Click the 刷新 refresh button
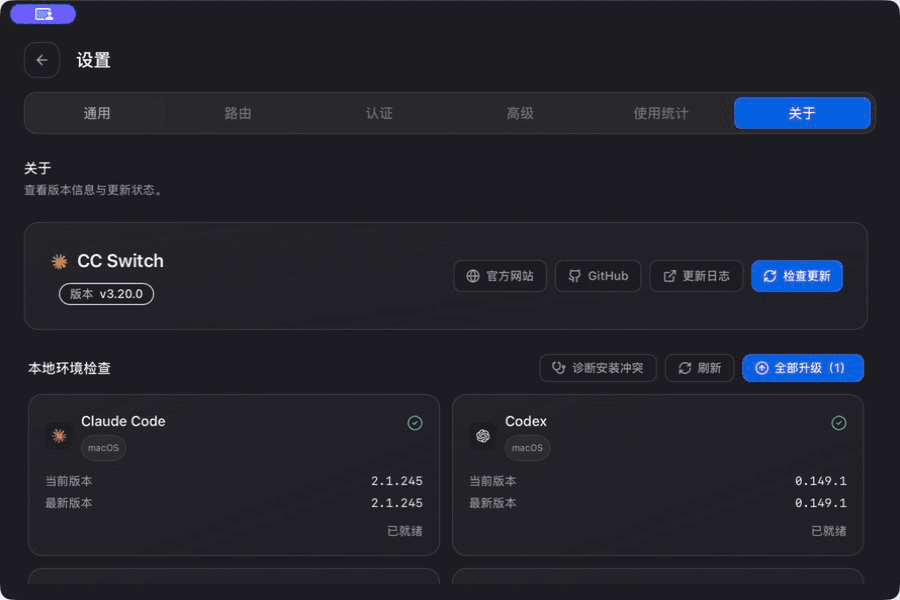The height and width of the screenshot is (600, 900). [x=699, y=368]
